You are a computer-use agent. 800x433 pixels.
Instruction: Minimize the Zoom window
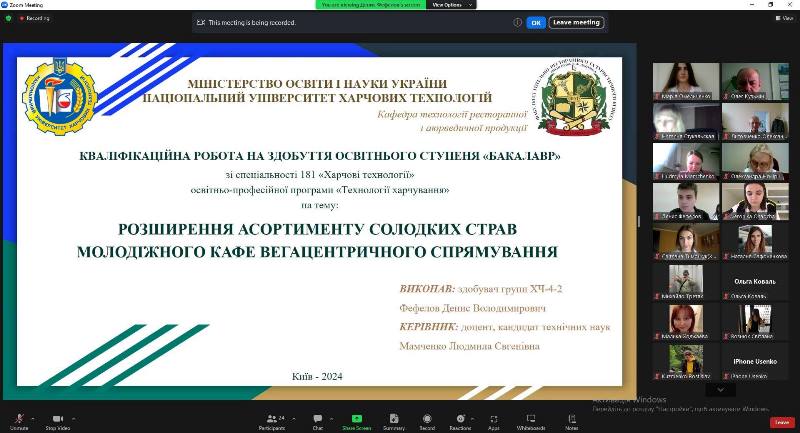(x=753, y=5)
